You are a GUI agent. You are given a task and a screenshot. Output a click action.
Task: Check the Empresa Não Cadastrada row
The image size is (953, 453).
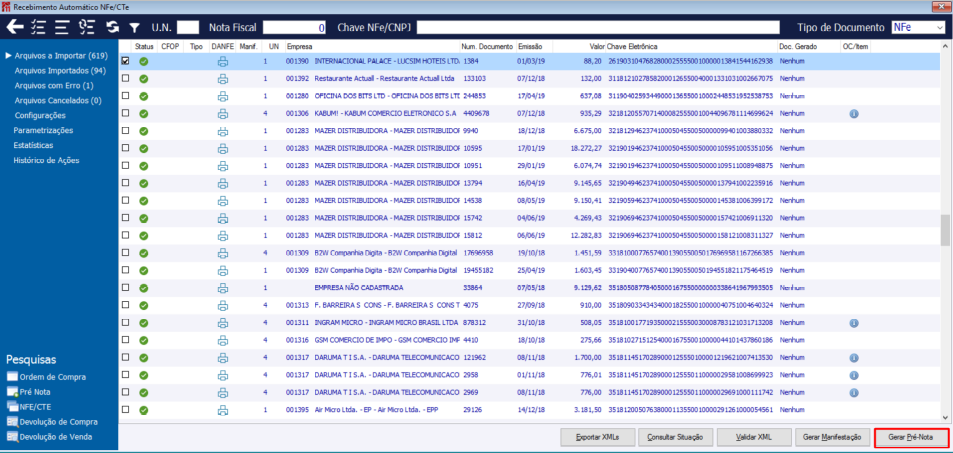[x=126, y=288]
